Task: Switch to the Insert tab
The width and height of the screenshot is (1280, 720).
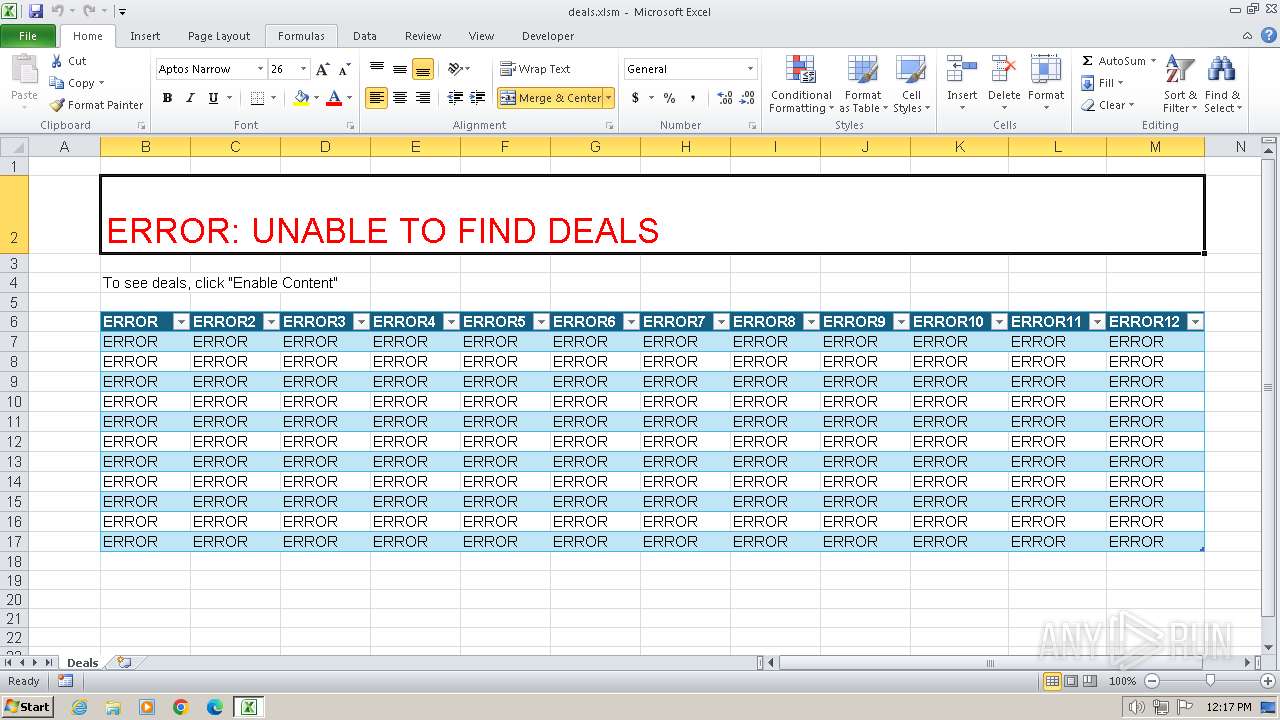Action: pos(145,36)
